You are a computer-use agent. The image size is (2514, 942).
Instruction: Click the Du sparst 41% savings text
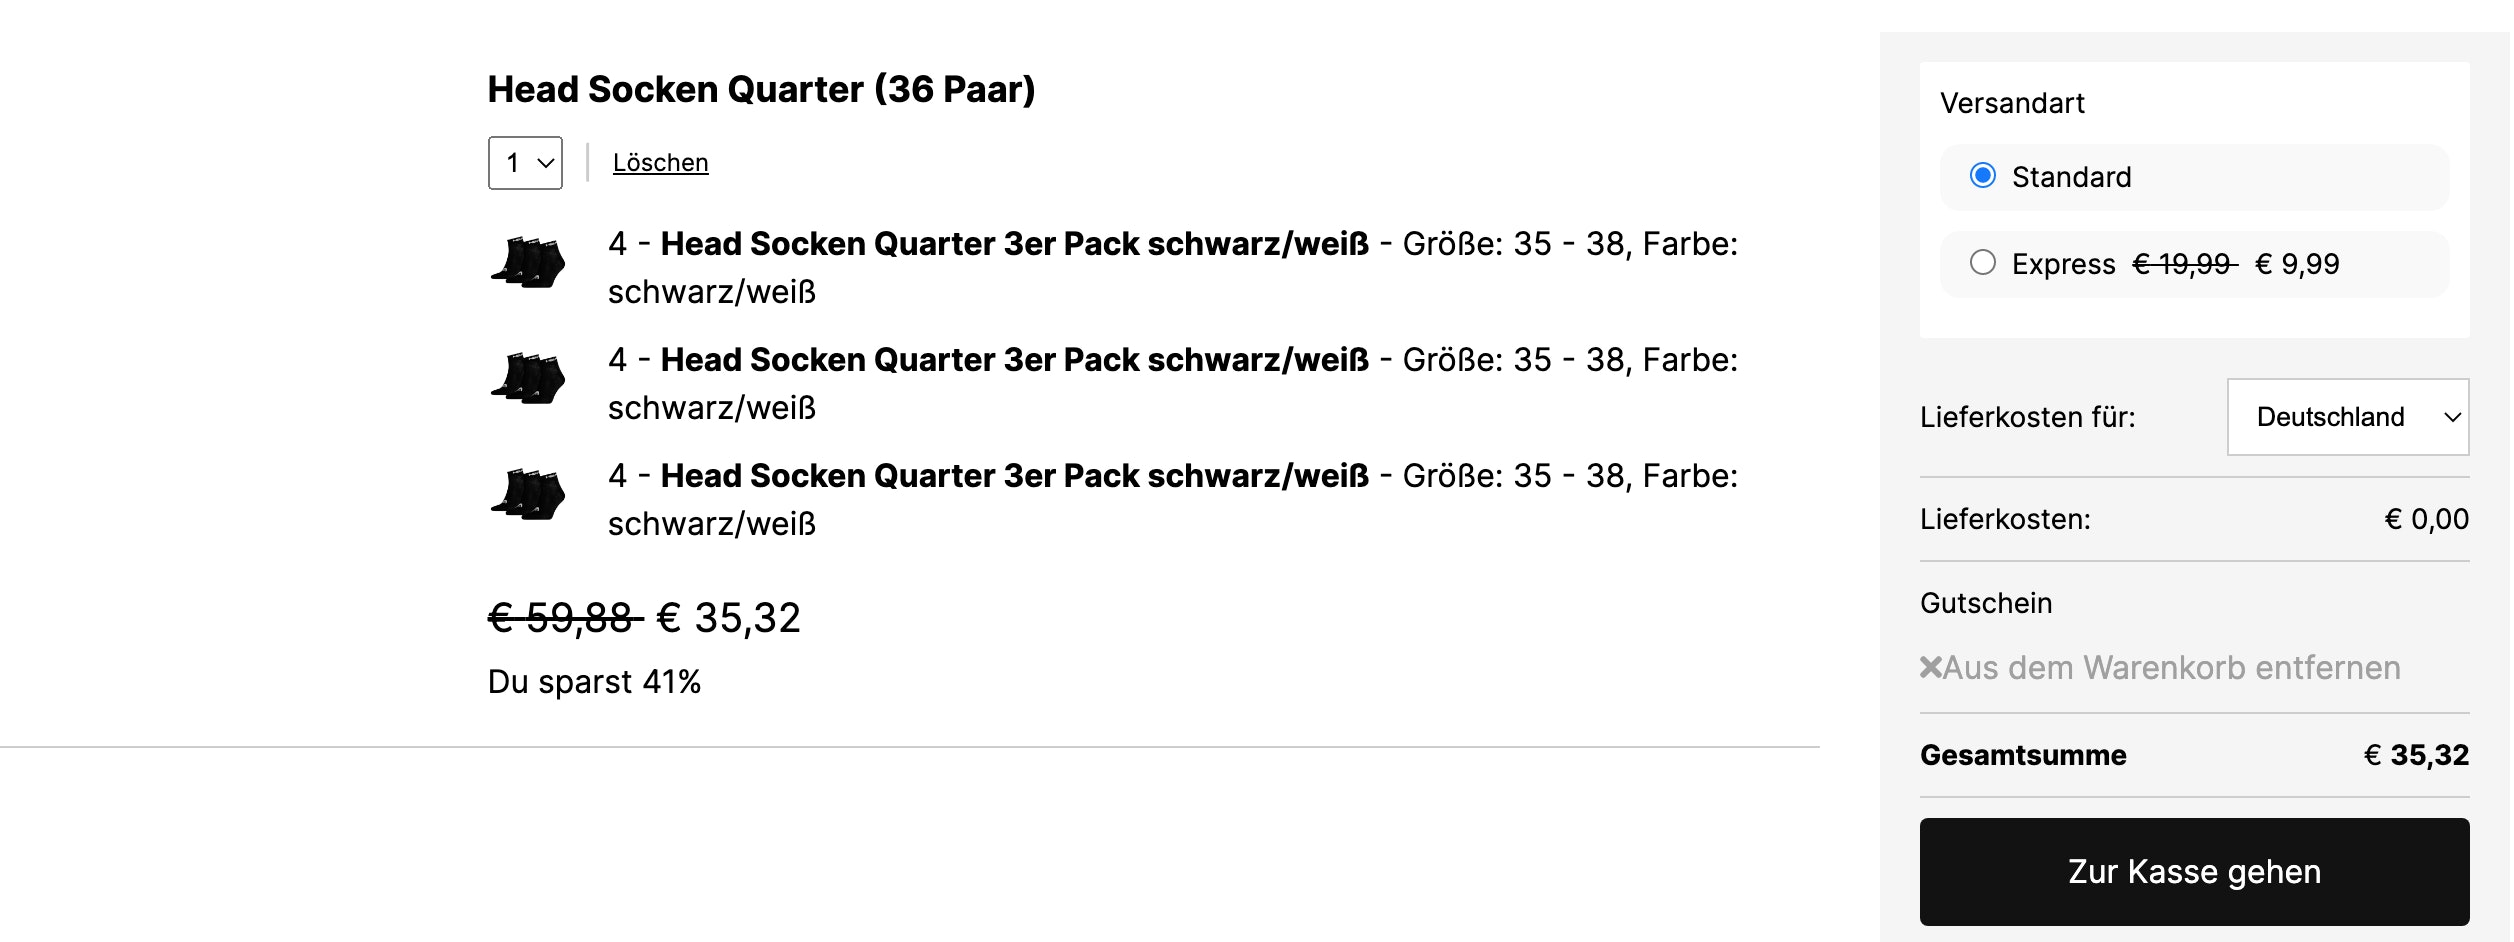tap(594, 682)
